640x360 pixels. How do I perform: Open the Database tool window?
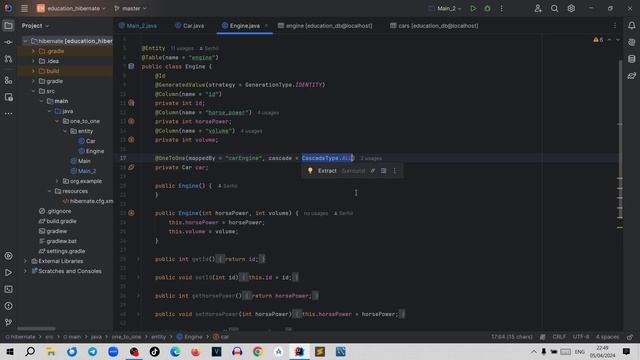(x=631, y=59)
